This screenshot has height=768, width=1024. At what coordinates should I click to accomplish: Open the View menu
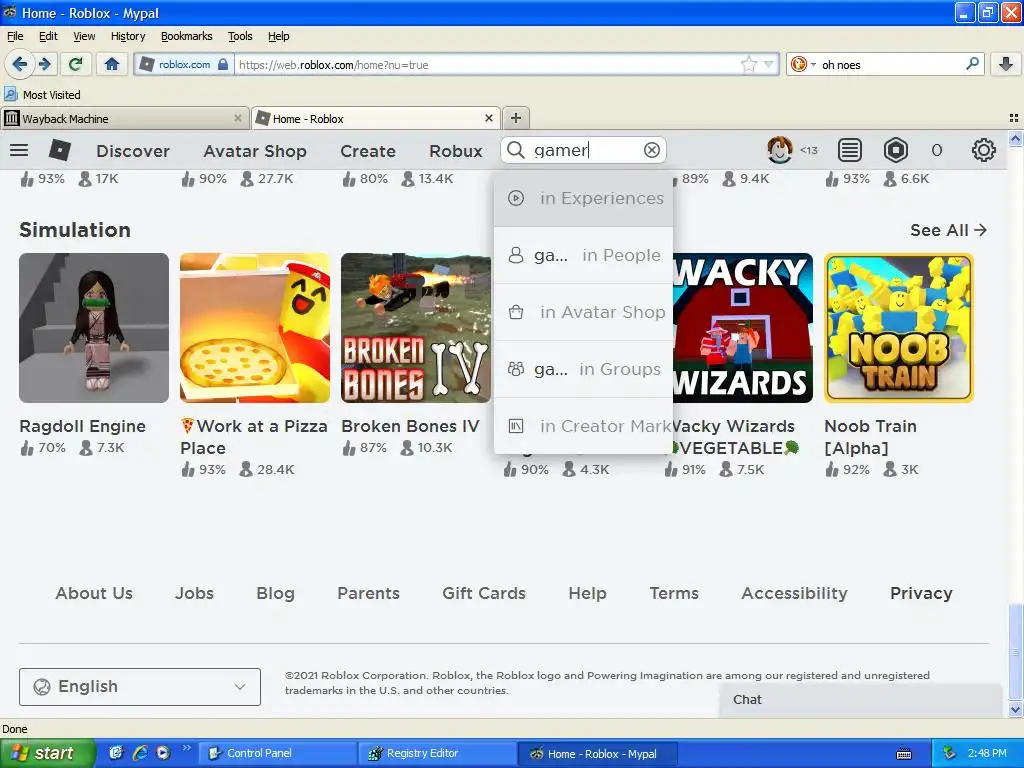[x=84, y=36]
